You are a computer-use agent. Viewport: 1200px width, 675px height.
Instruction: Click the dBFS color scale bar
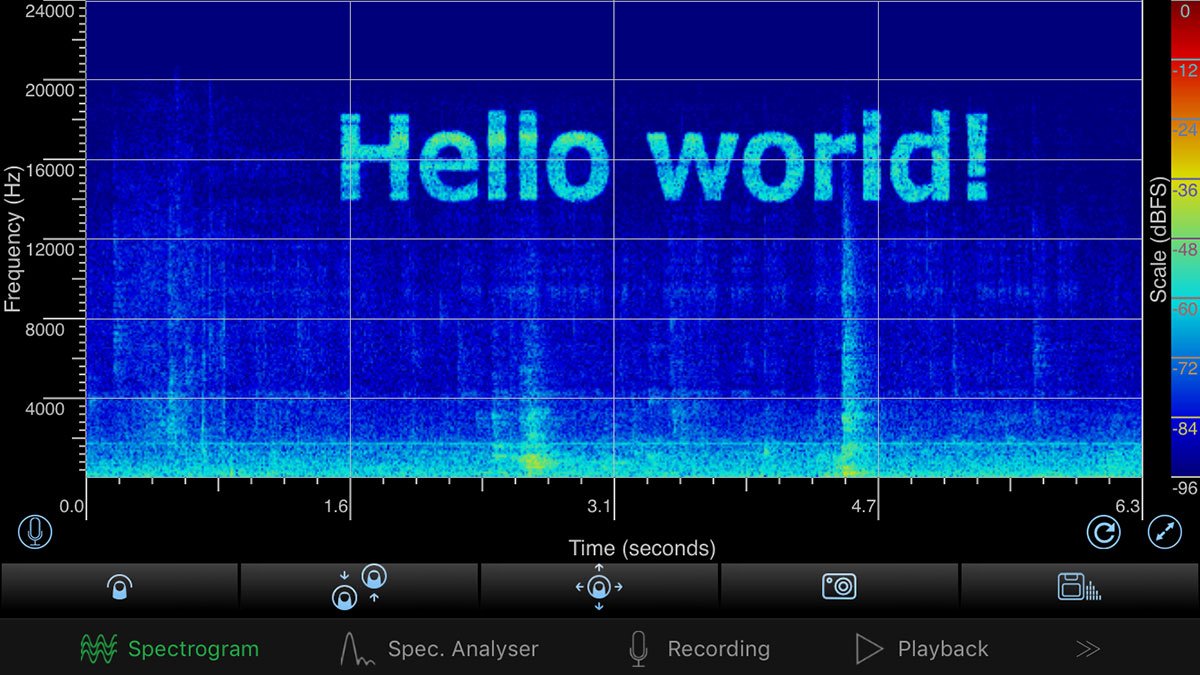point(1185,240)
